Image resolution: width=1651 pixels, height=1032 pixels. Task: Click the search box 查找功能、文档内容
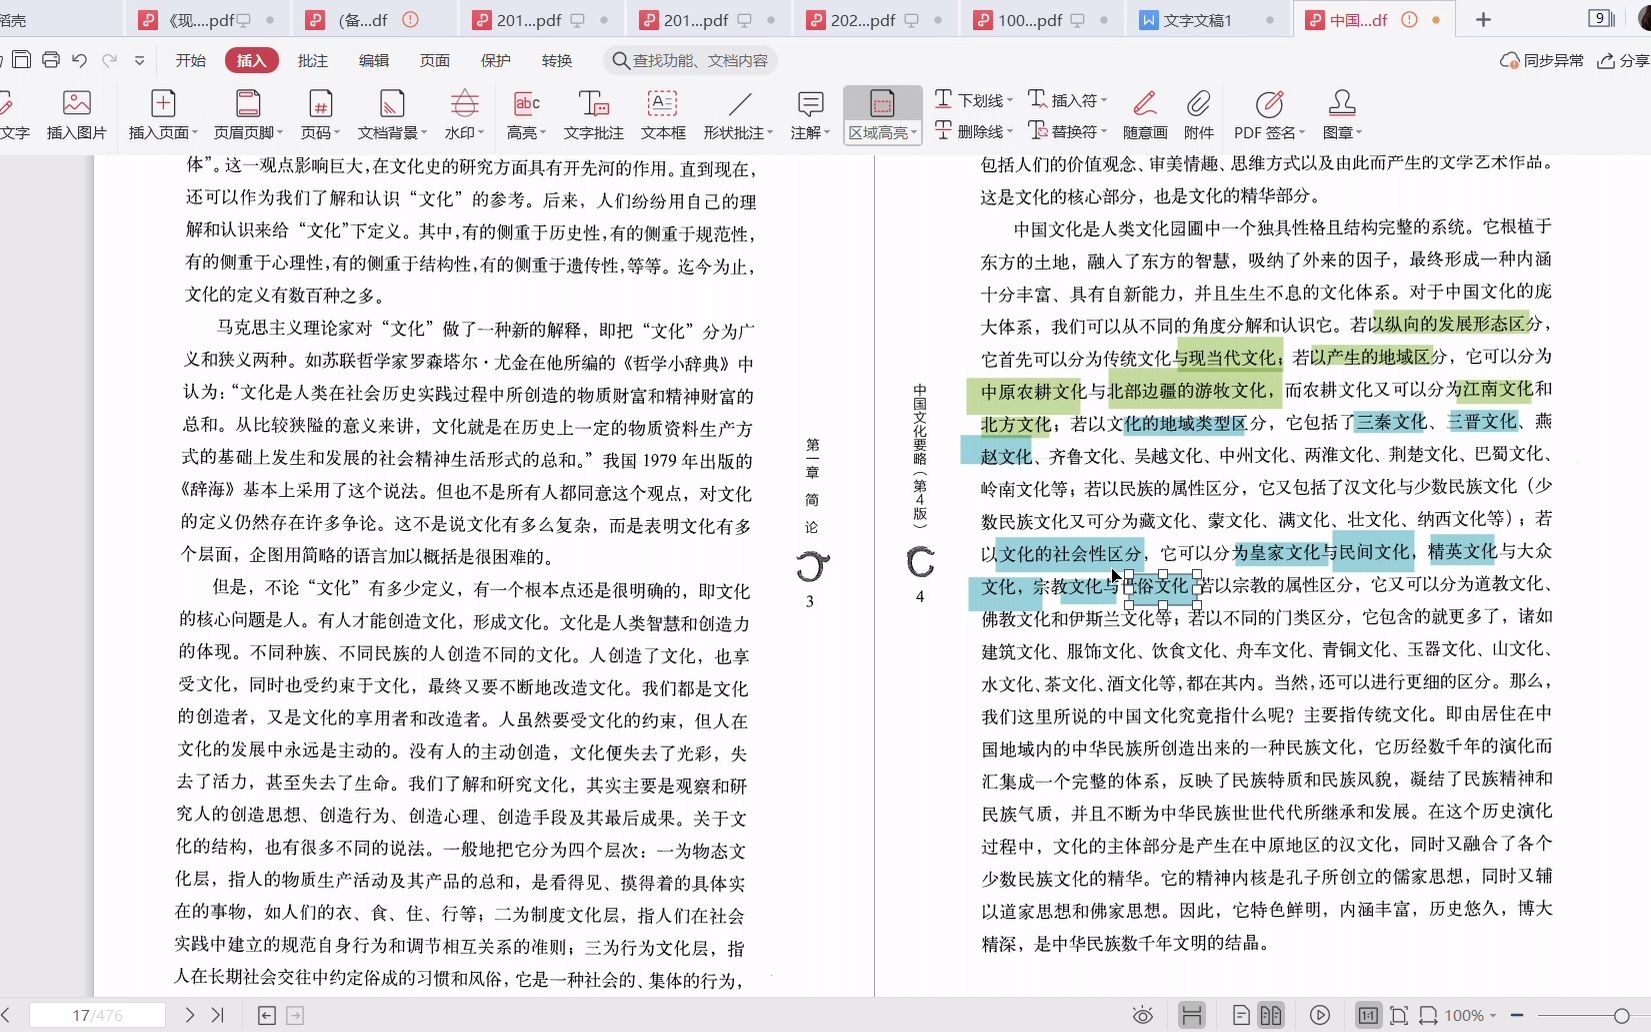[690, 60]
